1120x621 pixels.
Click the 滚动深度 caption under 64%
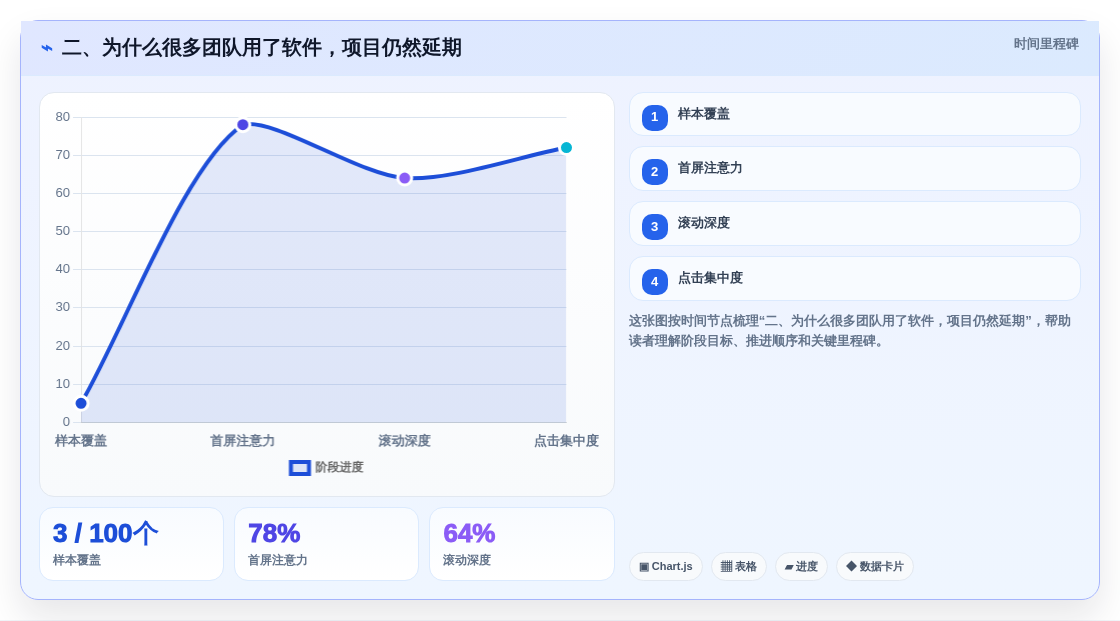point(466,560)
